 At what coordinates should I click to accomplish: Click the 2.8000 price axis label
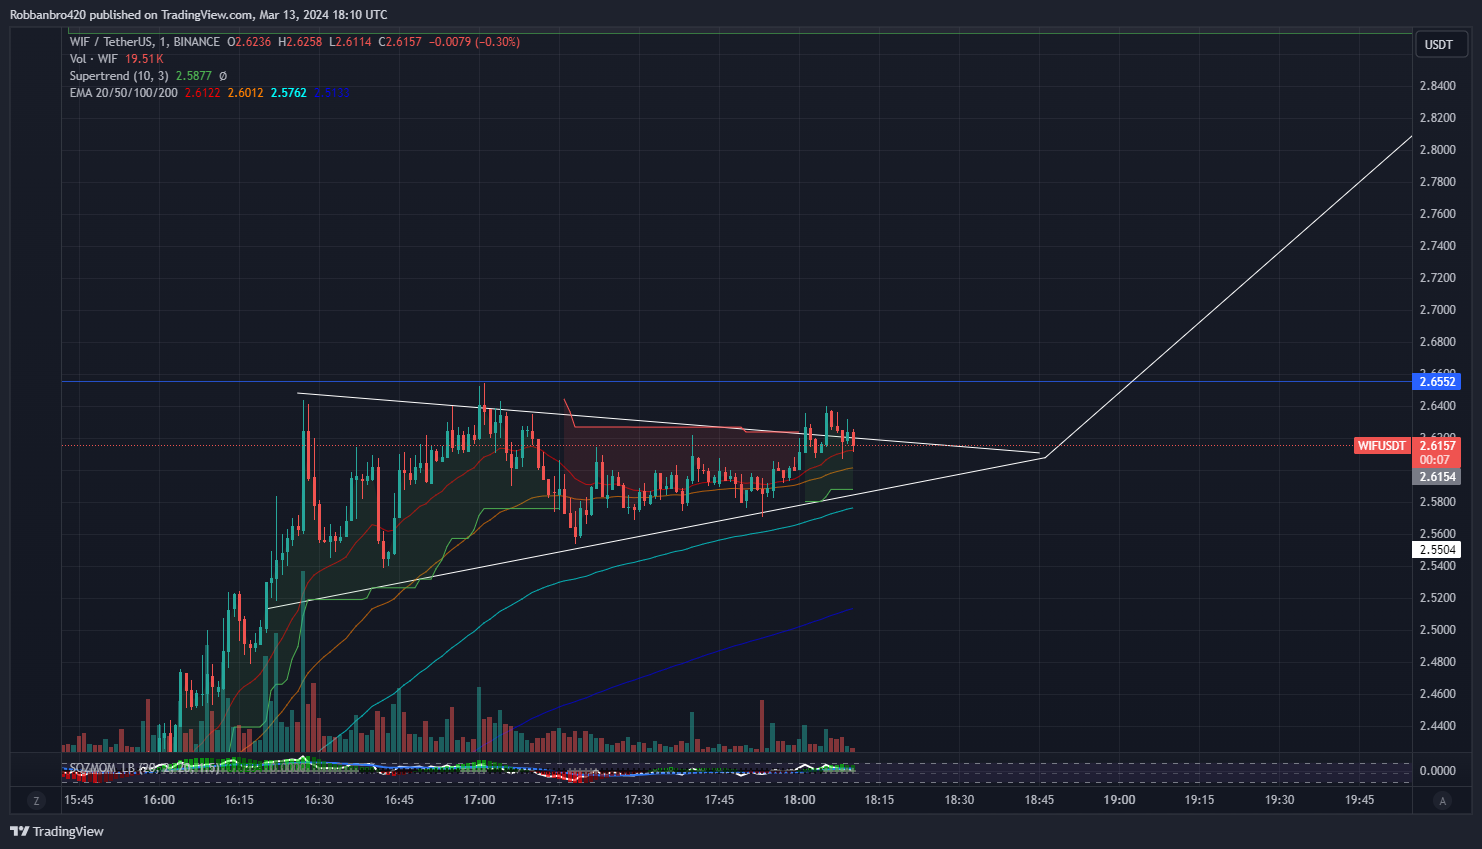1438,150
